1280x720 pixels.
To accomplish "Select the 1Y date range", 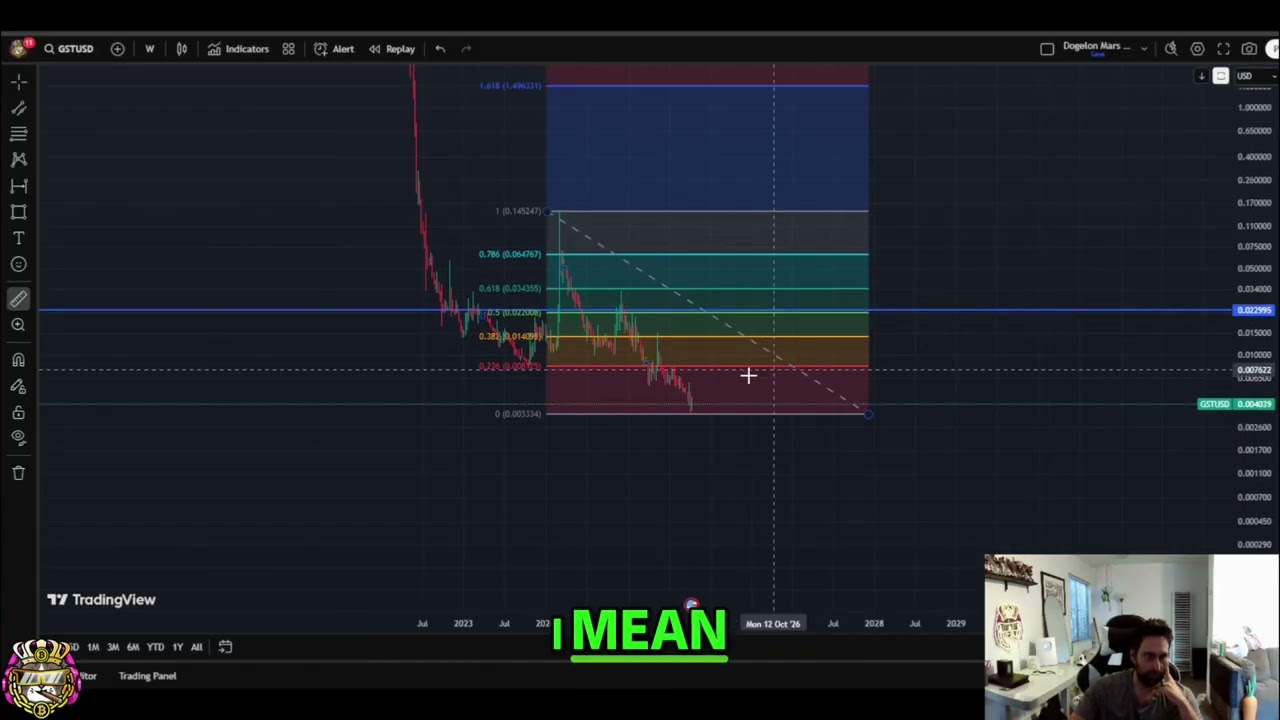I will point(178,647).
